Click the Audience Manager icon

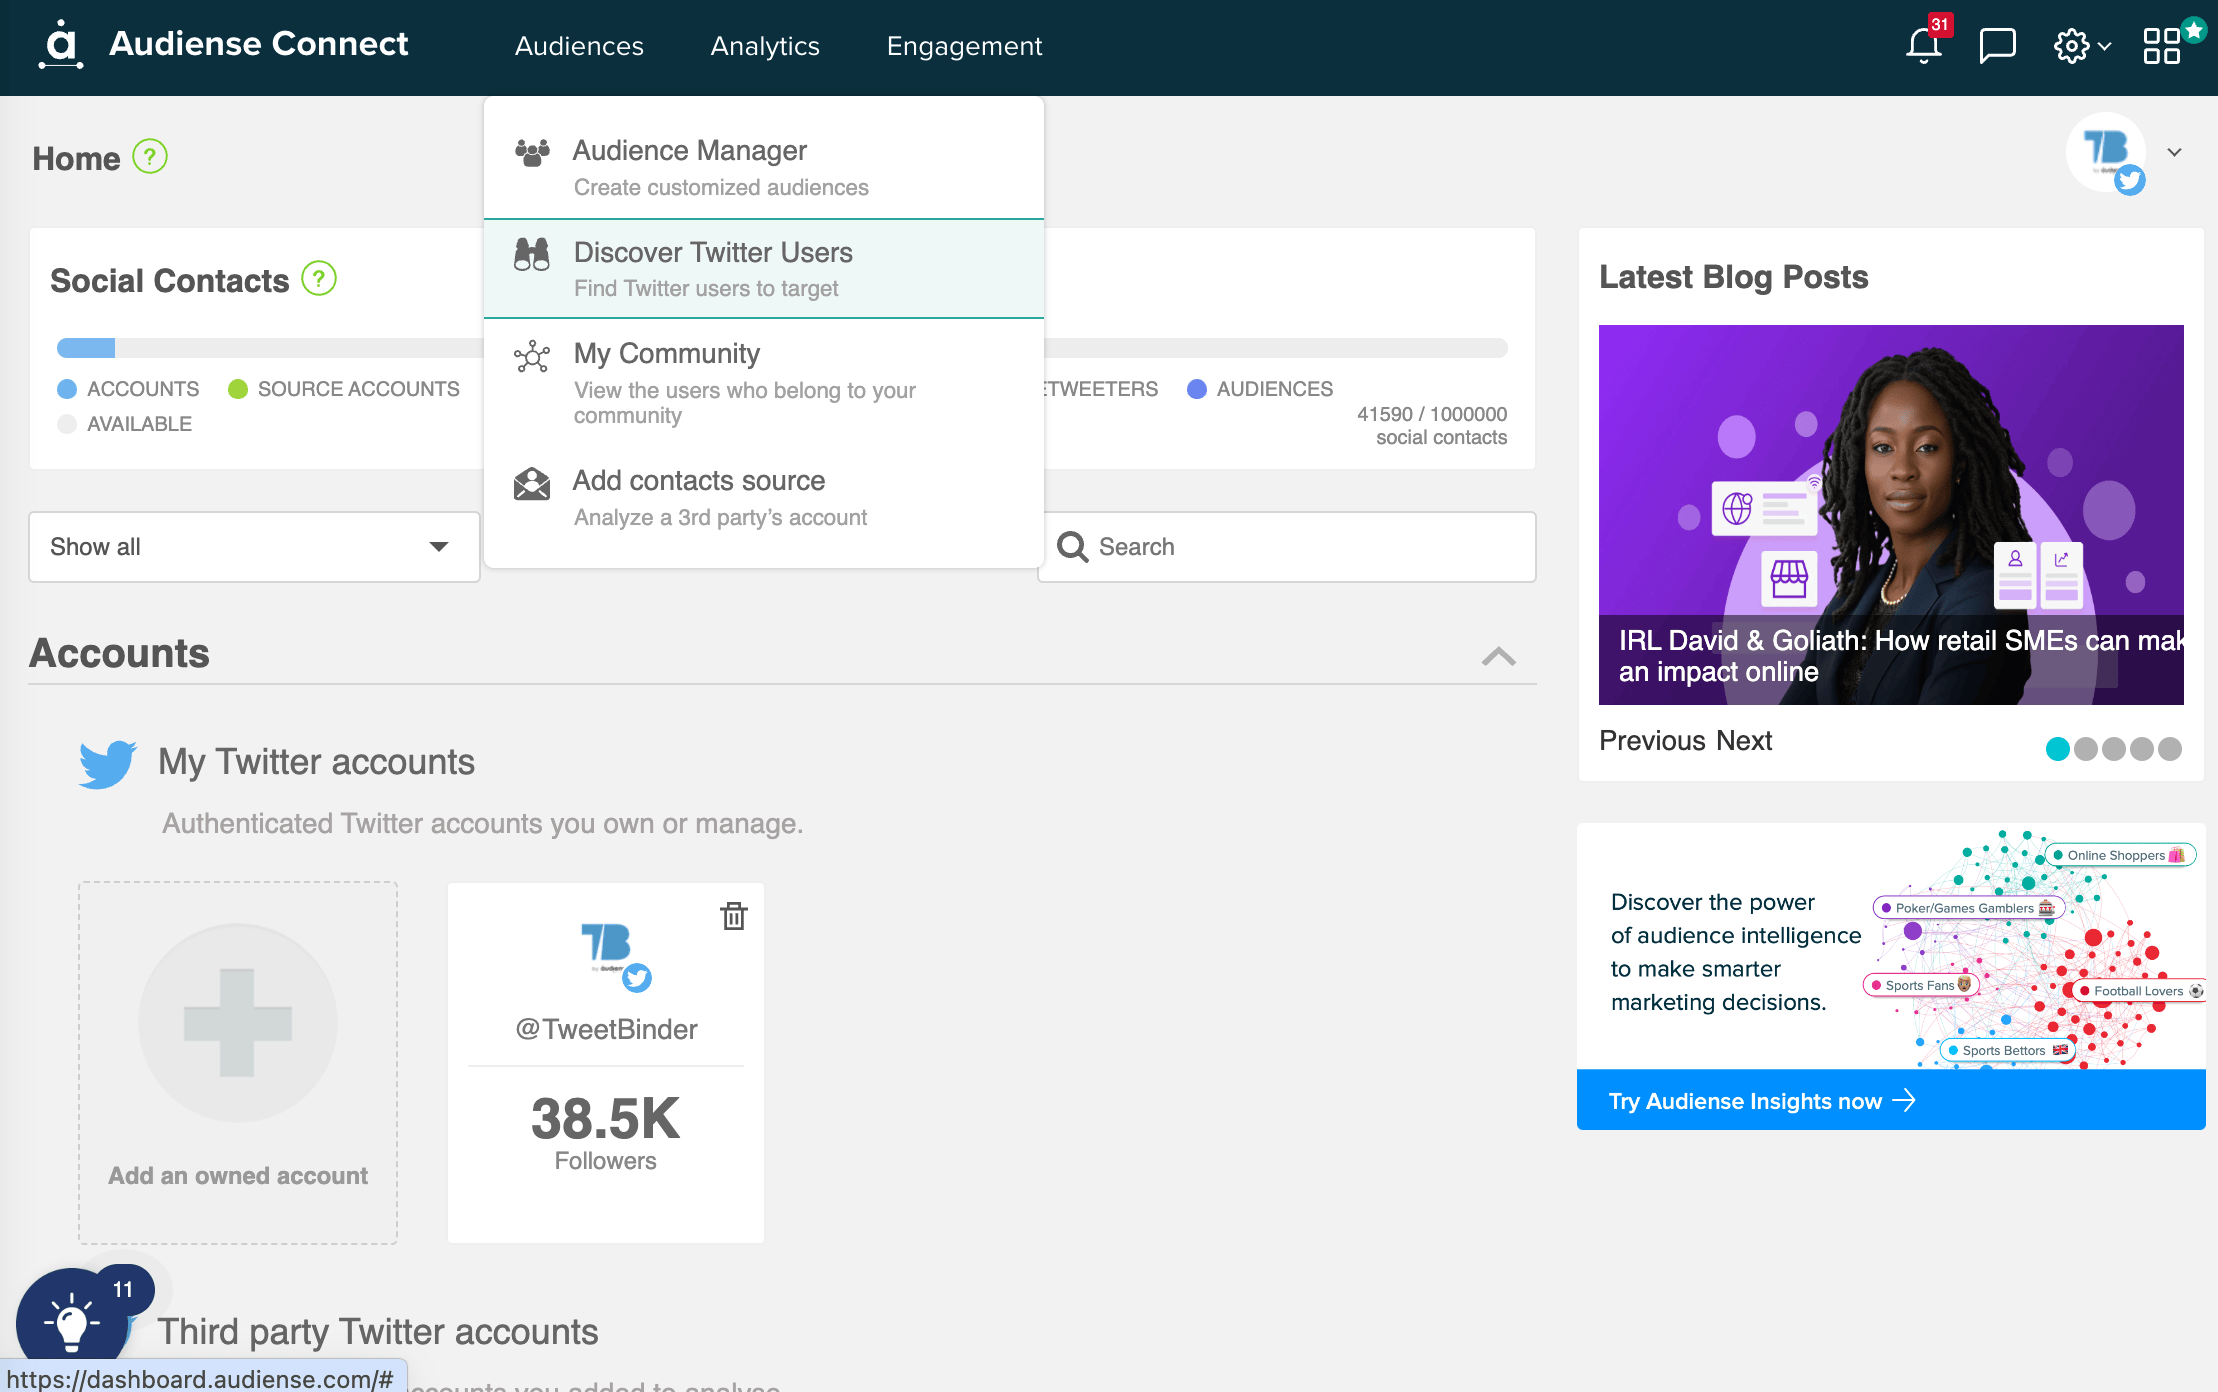(x=532, y=152)
